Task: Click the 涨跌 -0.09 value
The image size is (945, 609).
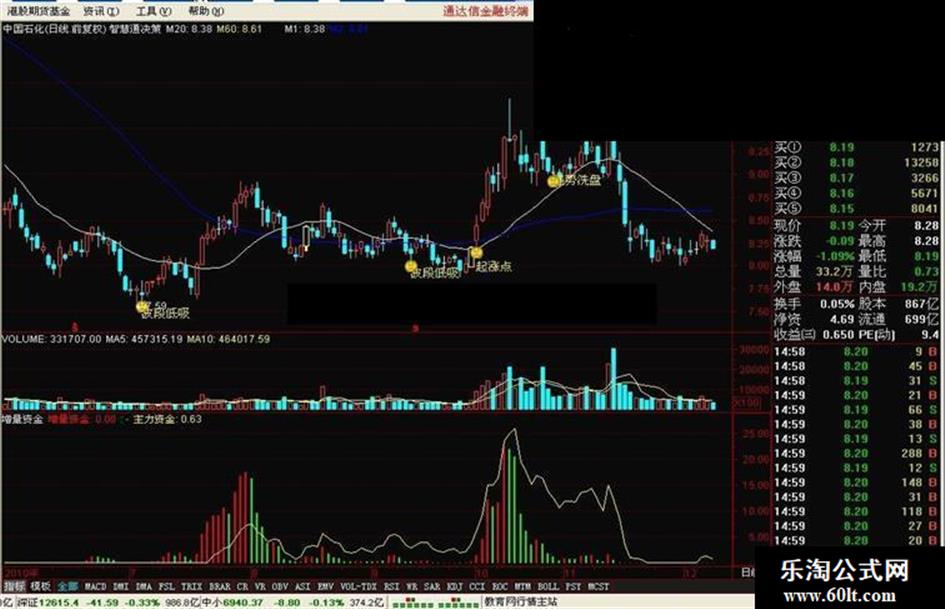Action: (x=840, y=241)
